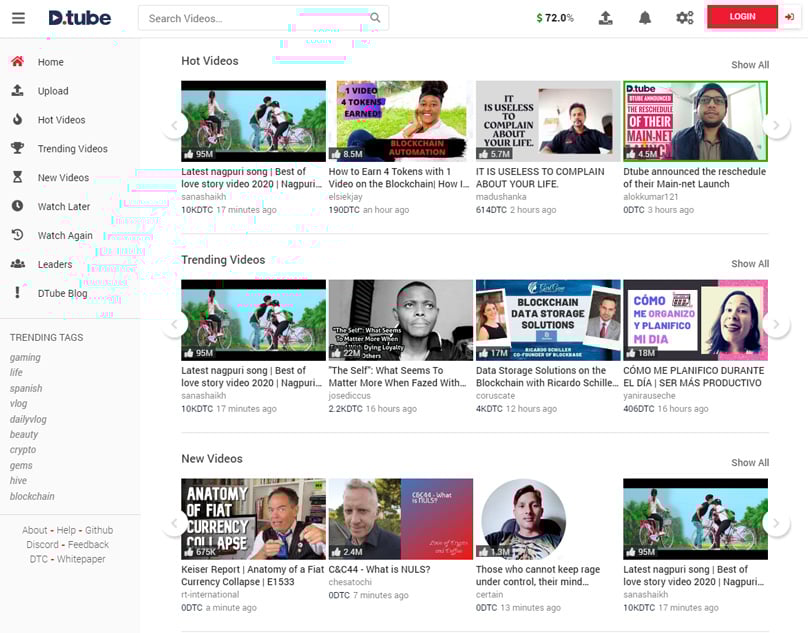Open the hamburger menu icon
Viewport: 808px width, 633px height.
click(19, 19)
